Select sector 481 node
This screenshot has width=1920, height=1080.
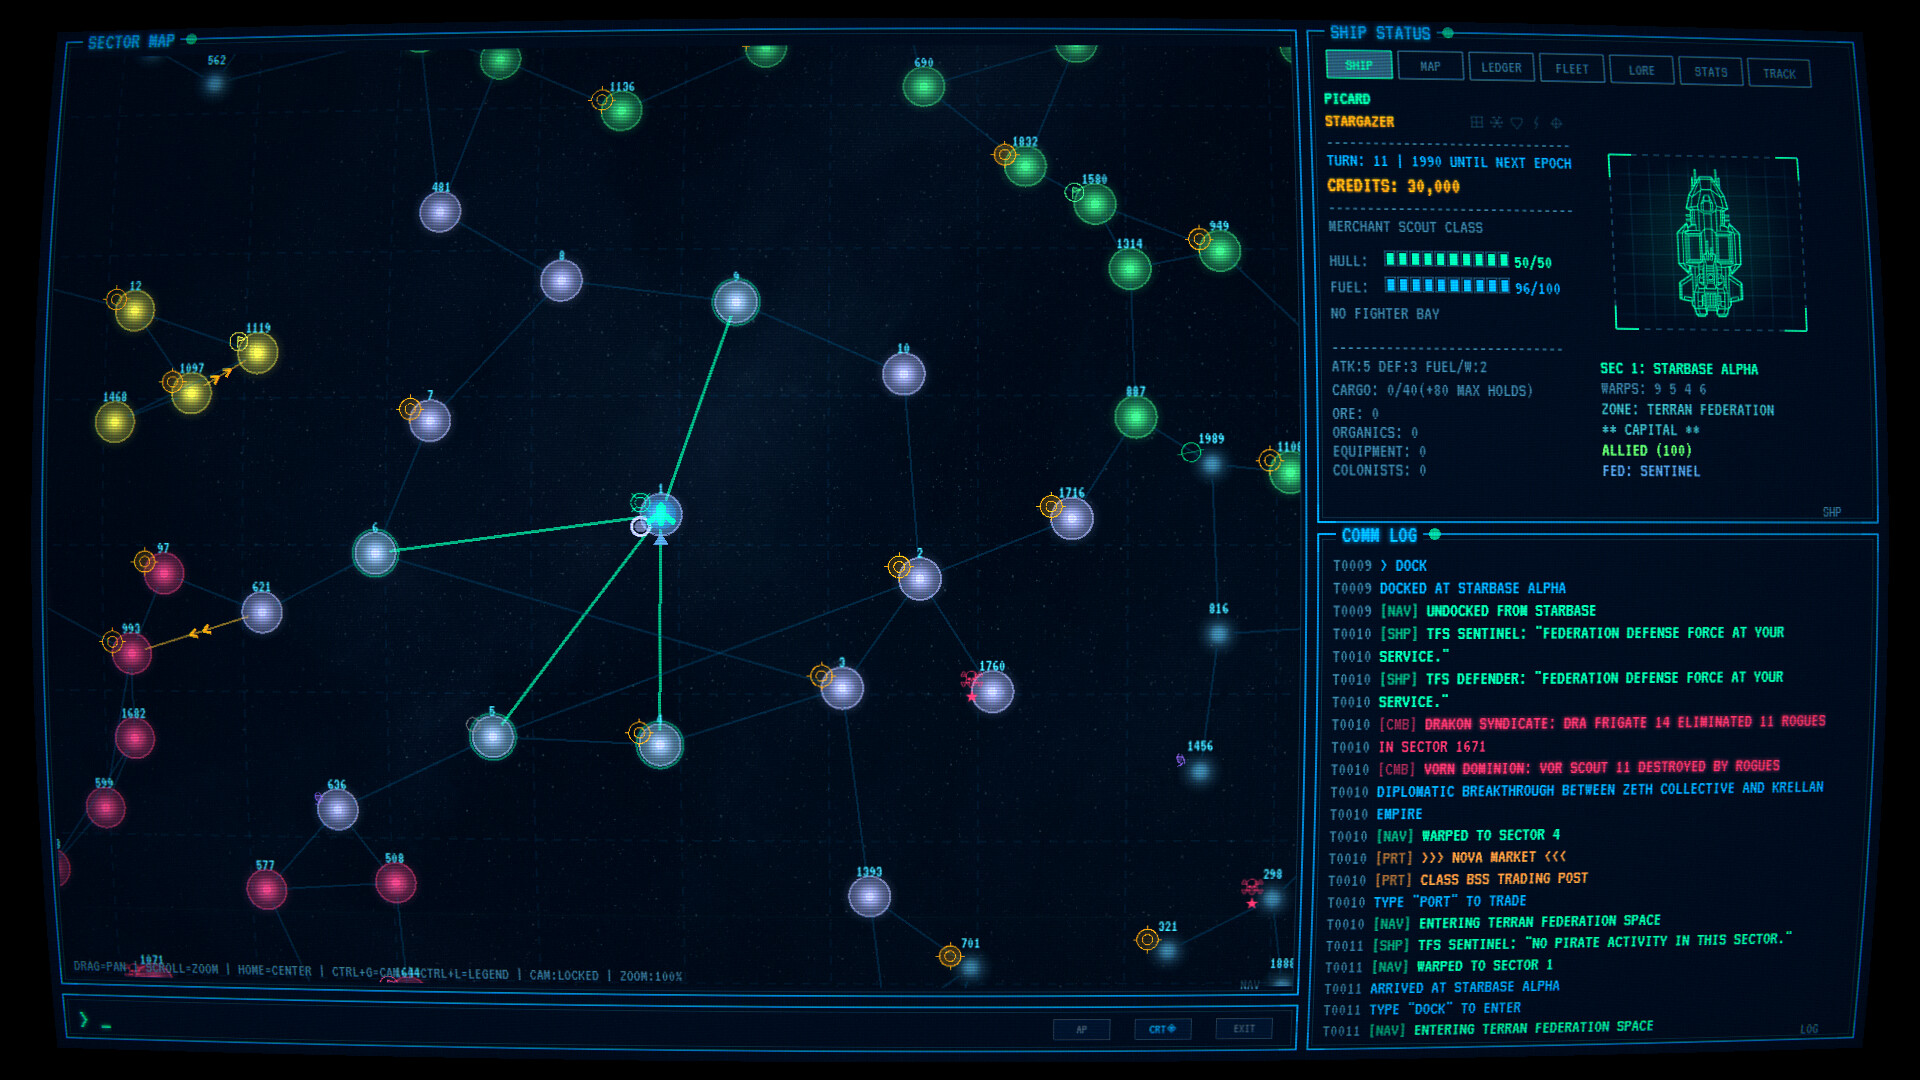(440, 212)
